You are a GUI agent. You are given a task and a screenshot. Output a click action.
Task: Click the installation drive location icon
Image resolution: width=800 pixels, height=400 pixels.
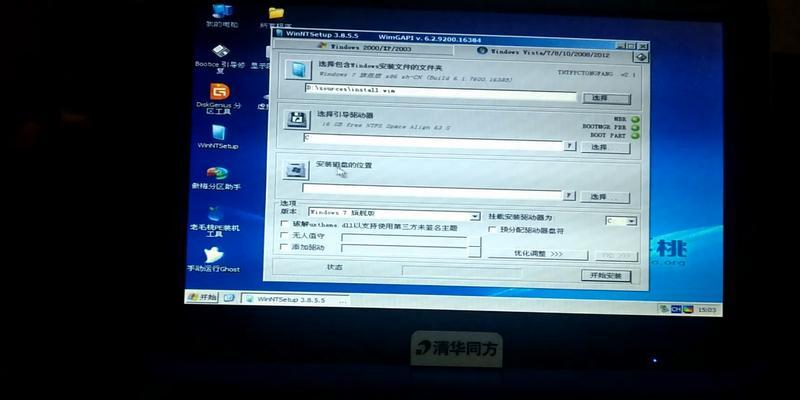(295, 169)
